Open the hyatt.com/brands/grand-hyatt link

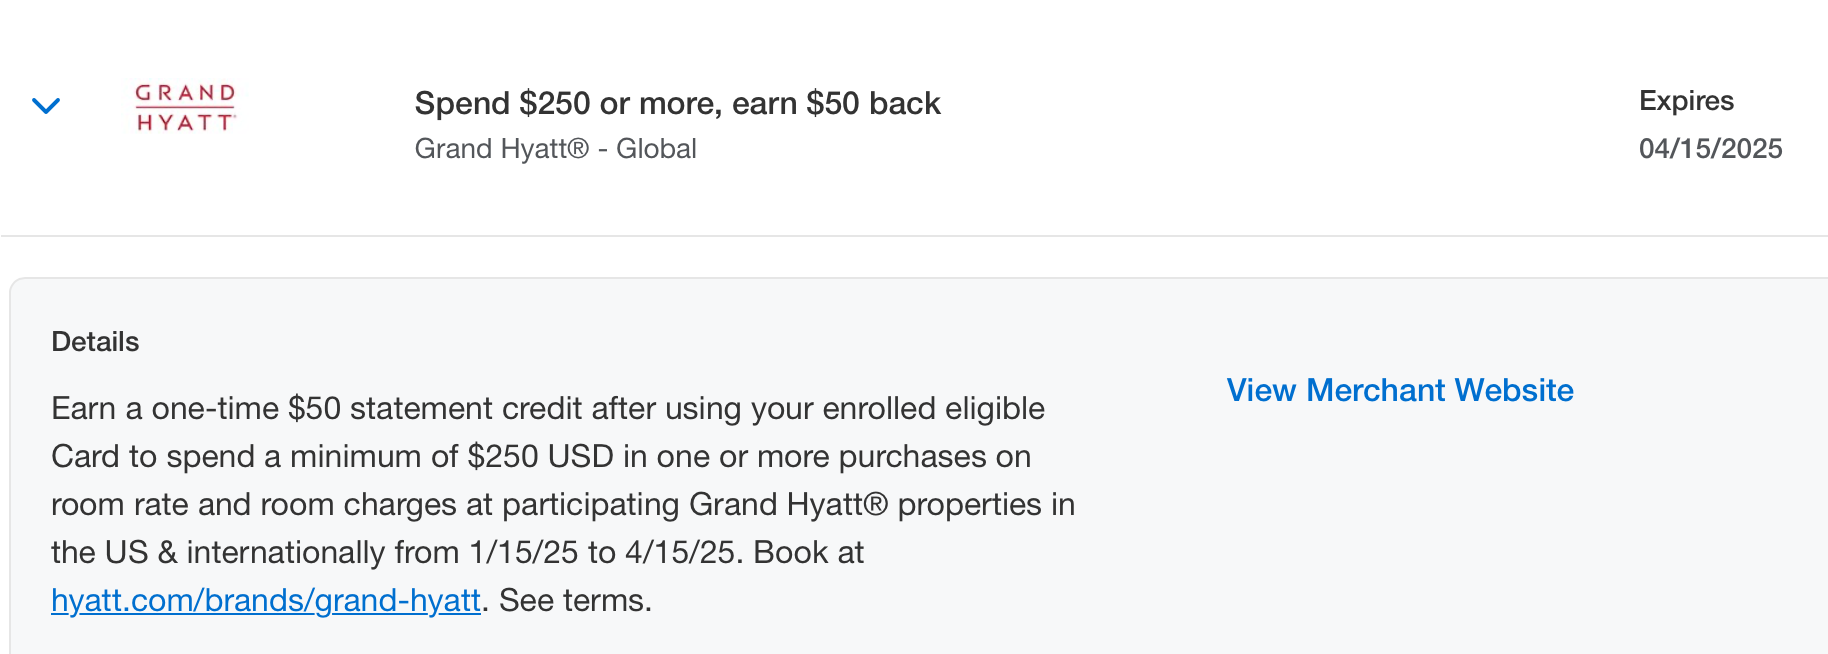click(x=266, y=600)
